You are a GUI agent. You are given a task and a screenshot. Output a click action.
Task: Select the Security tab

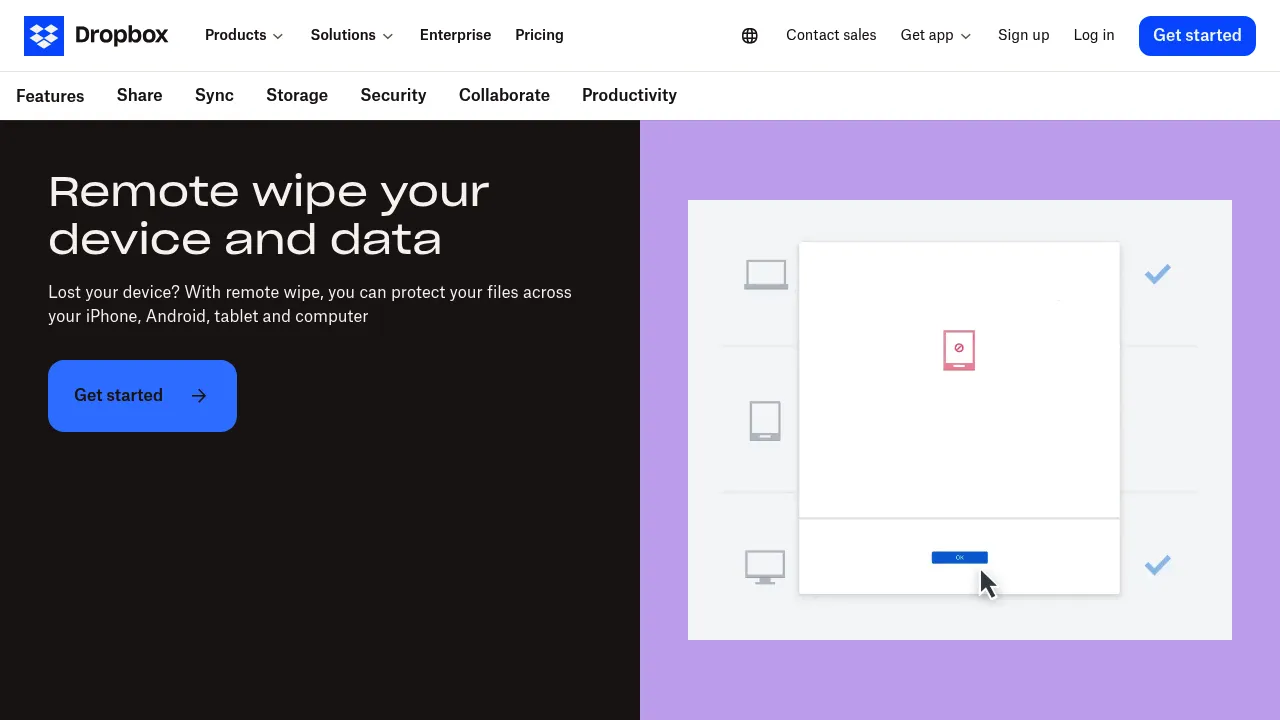tap(393, 95)
